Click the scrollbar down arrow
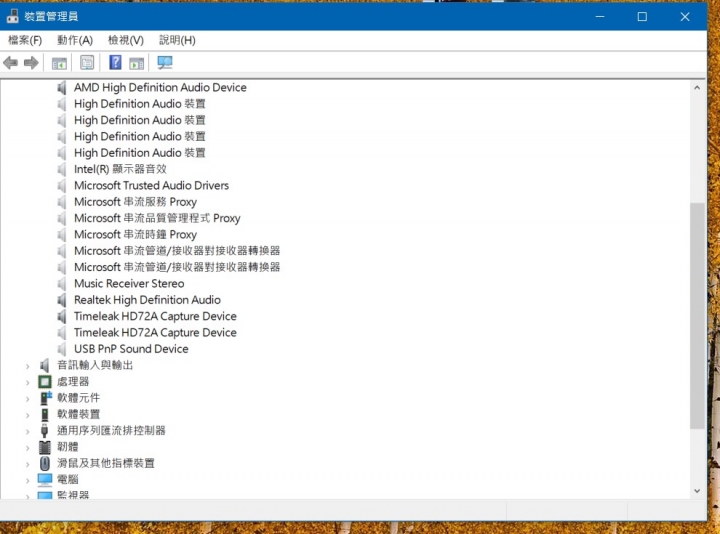The width and height of the screenshot is (720, 534). click(x=697, y=491)
